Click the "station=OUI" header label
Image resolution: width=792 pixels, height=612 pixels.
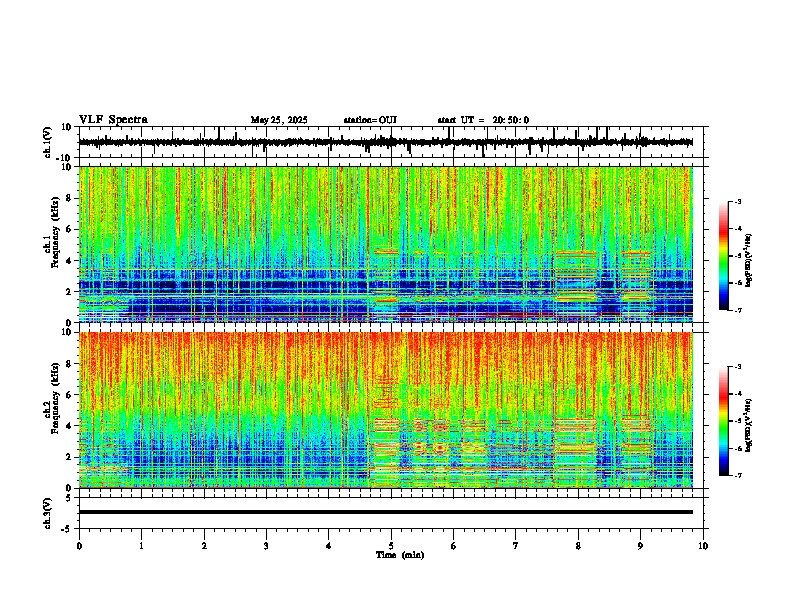tap(370, 120)
